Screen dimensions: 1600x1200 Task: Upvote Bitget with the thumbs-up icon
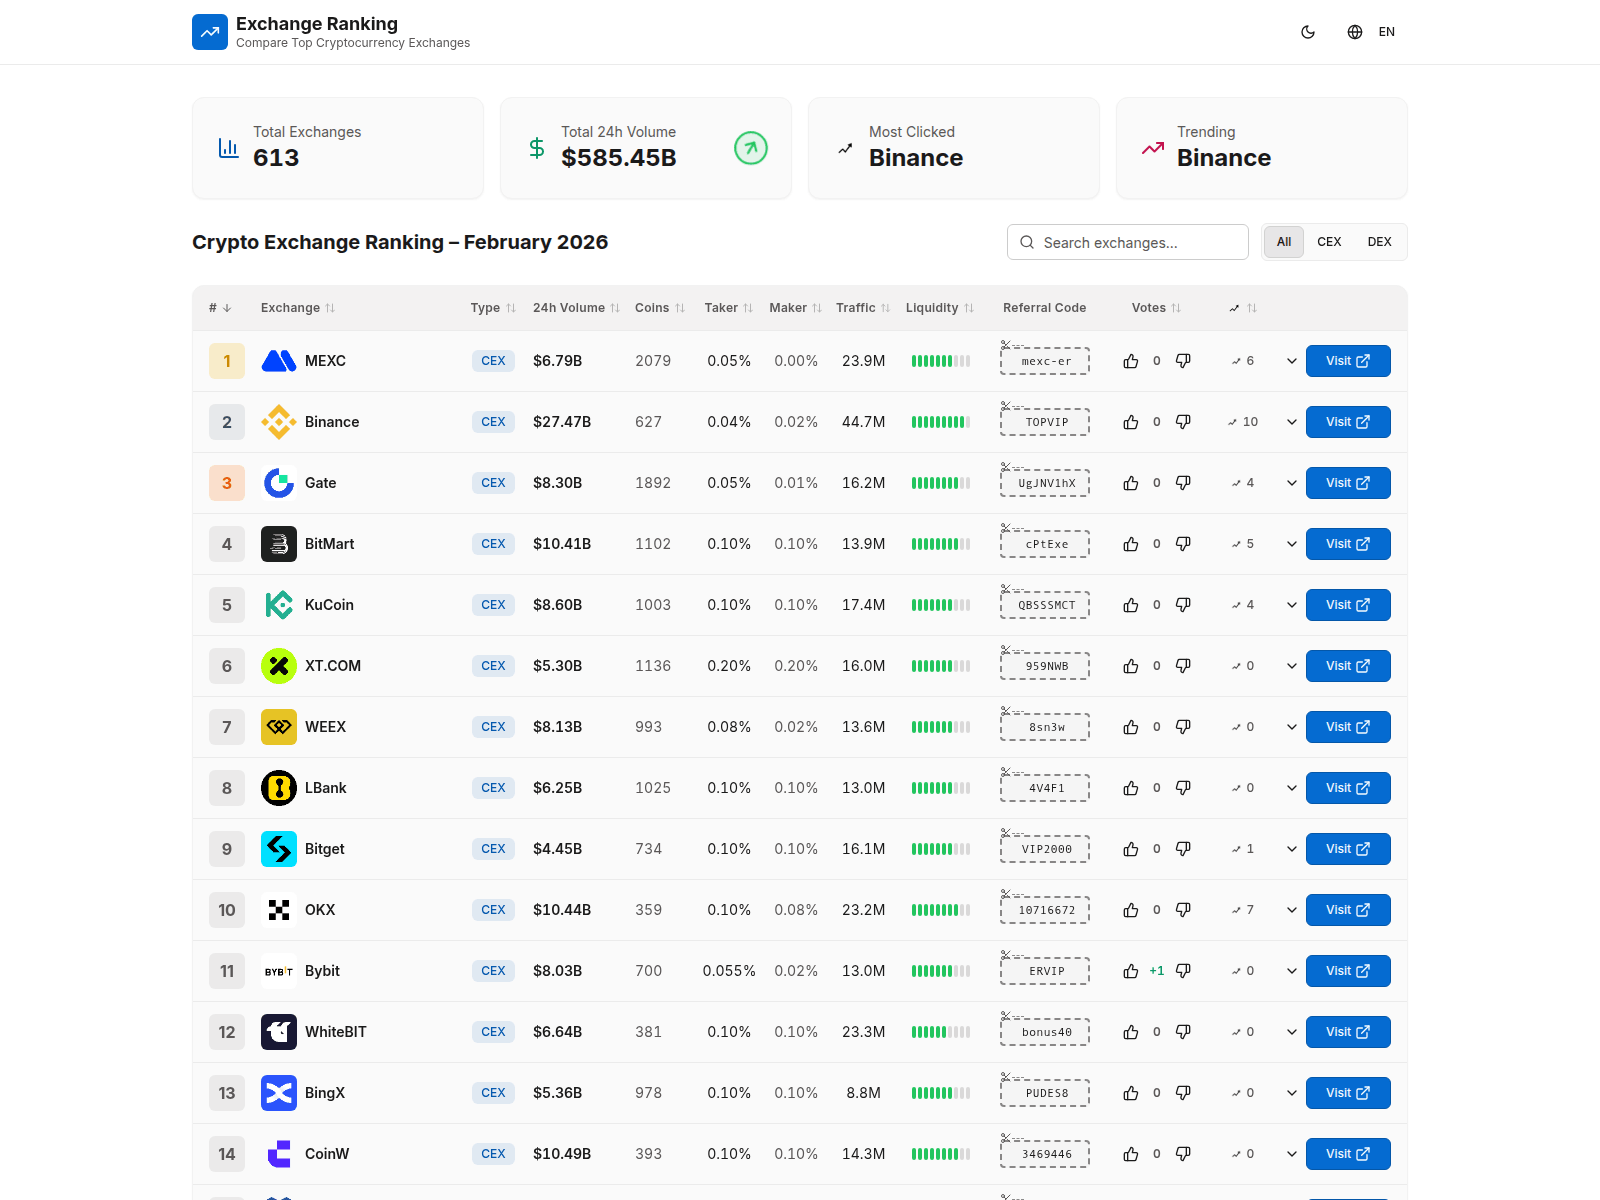(1131, 849)
